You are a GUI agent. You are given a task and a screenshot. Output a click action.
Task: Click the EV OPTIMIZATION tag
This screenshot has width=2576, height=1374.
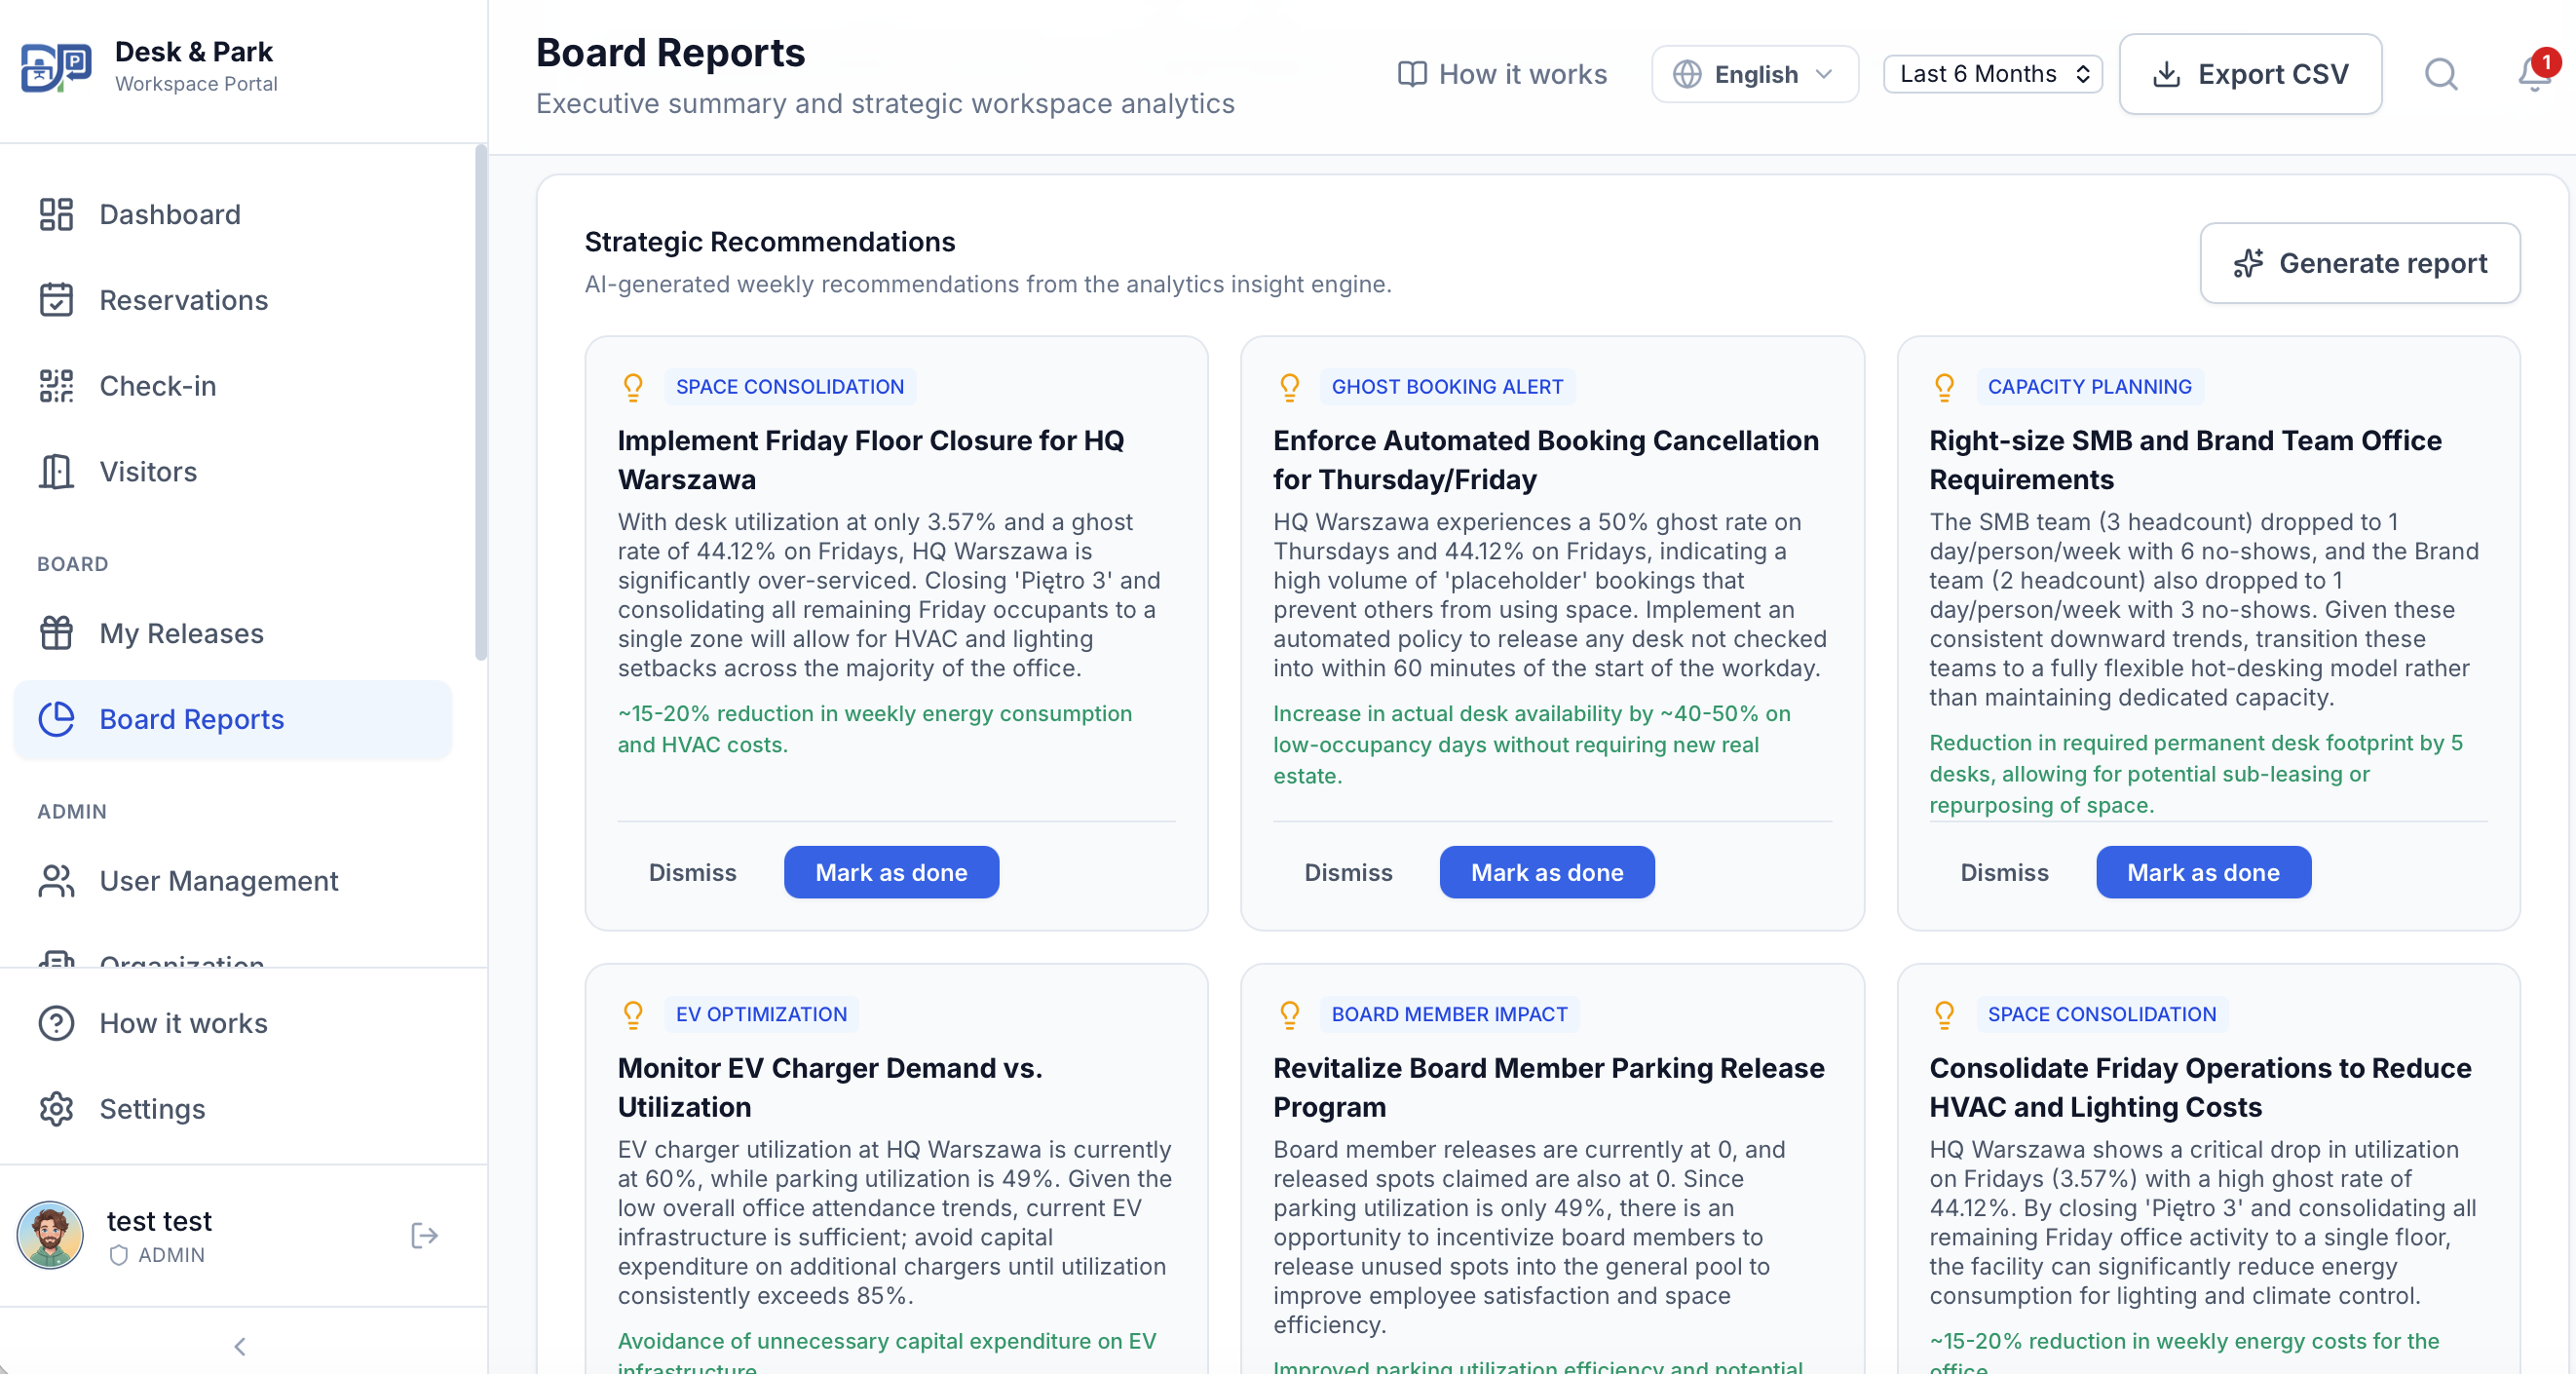pyautogui.click(x=761, y=1015)
